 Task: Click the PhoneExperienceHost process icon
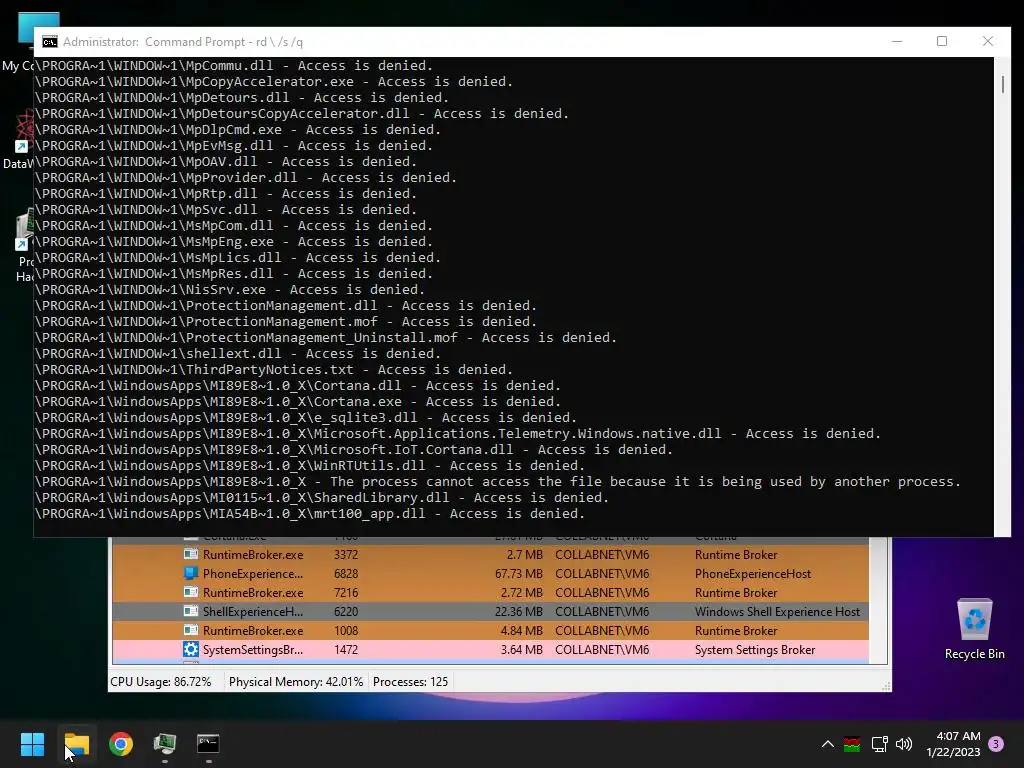[x=191, y=573]
